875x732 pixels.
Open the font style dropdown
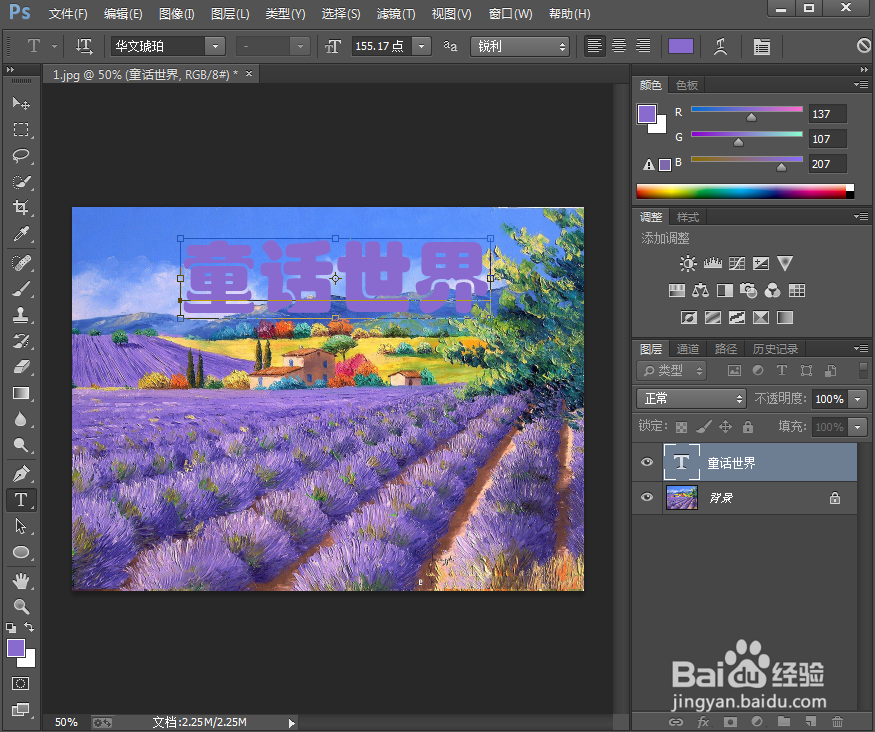point(300,46)
